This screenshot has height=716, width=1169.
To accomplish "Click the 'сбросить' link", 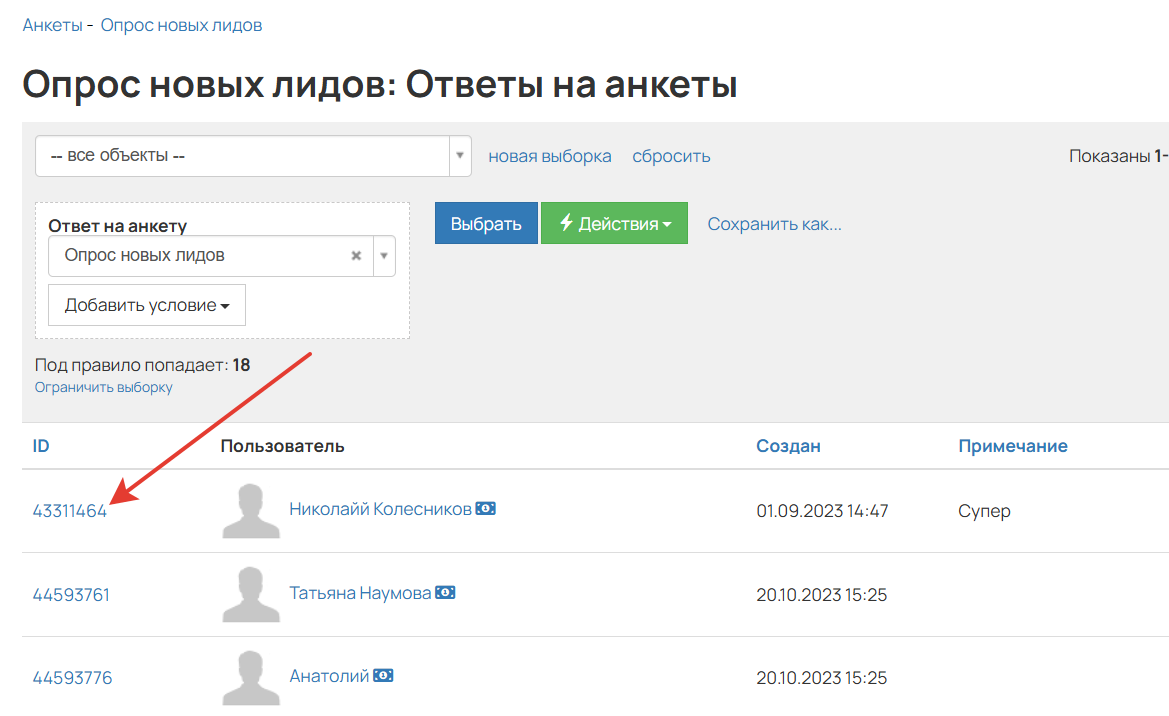I will coord(671,156).
